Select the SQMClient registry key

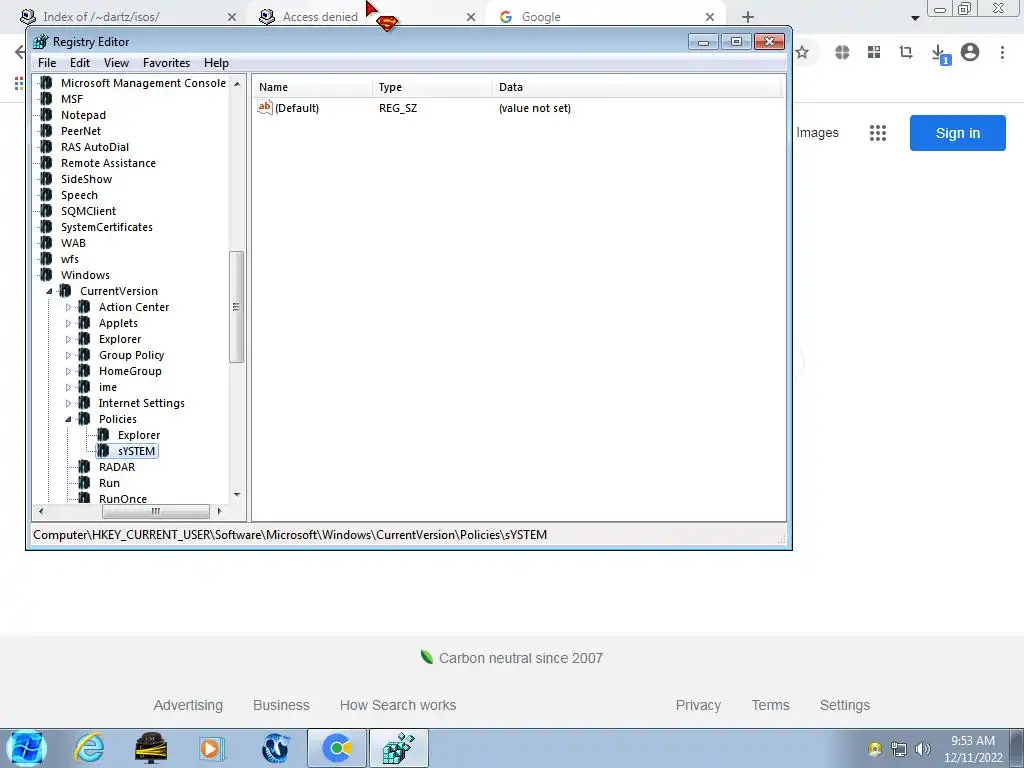(88, 211)
